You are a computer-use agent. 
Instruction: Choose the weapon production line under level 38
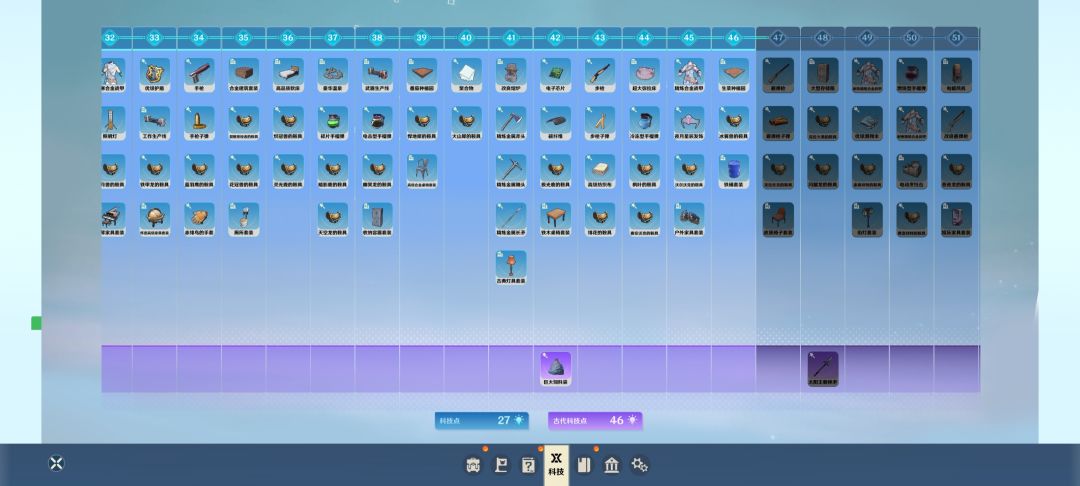pyautogui.click(x=377, y=75)
